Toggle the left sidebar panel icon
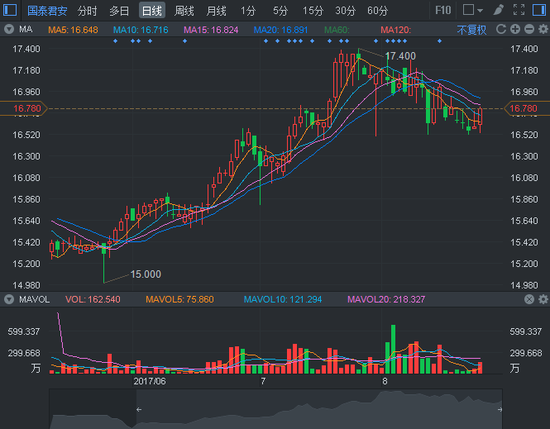Image resolution: width=550 pixels, height=429 pixels. coord(9,10)
